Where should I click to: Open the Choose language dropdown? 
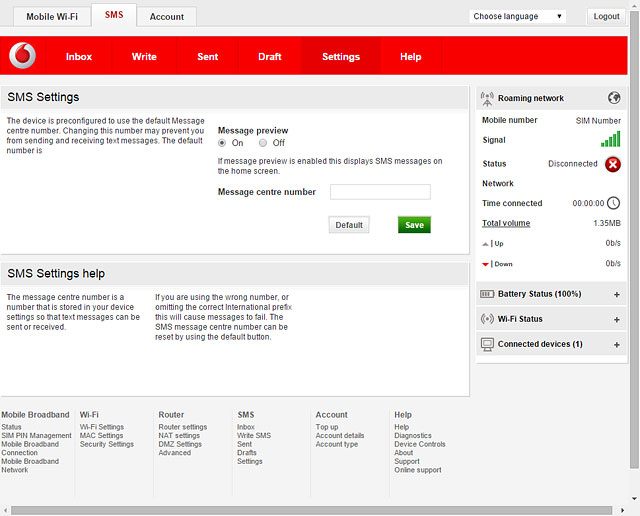[518, 16]
